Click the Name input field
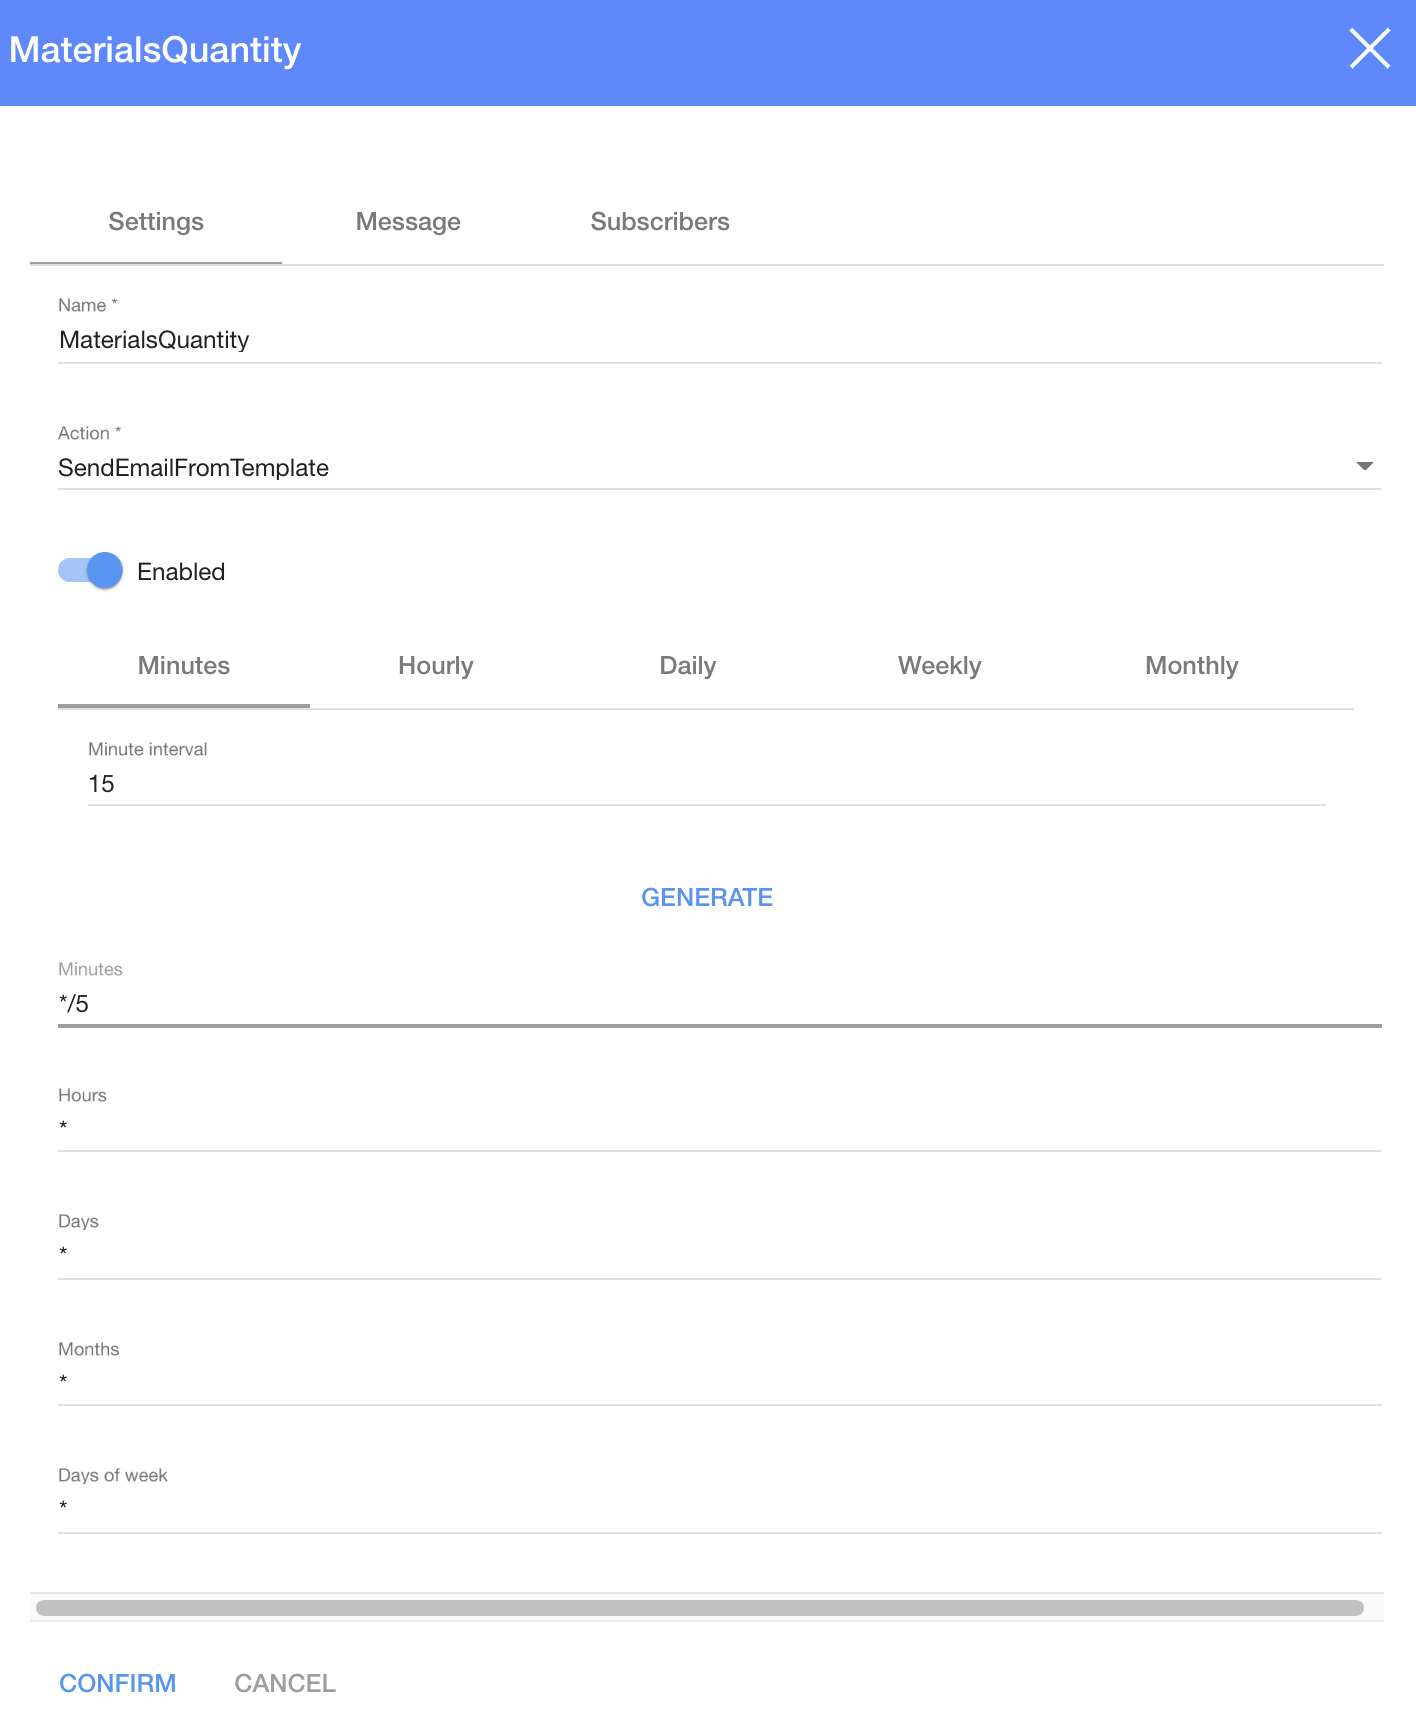Screen dimensions: 1416x1728 click(718, 340)
